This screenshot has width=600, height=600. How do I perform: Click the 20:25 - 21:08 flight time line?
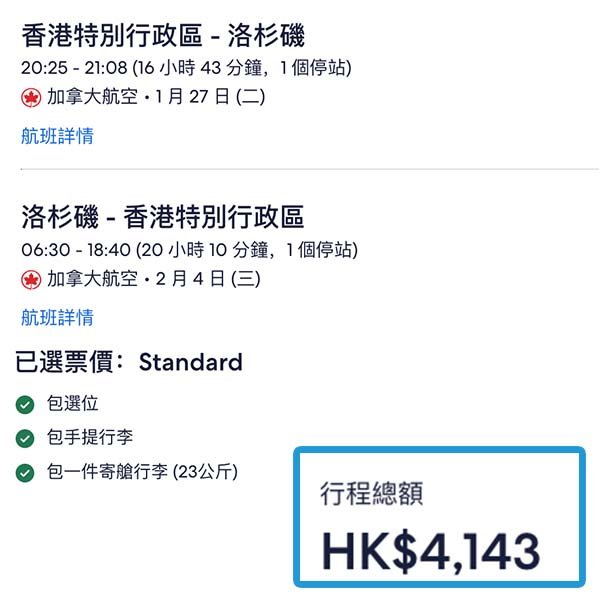(x=186, y=68)
